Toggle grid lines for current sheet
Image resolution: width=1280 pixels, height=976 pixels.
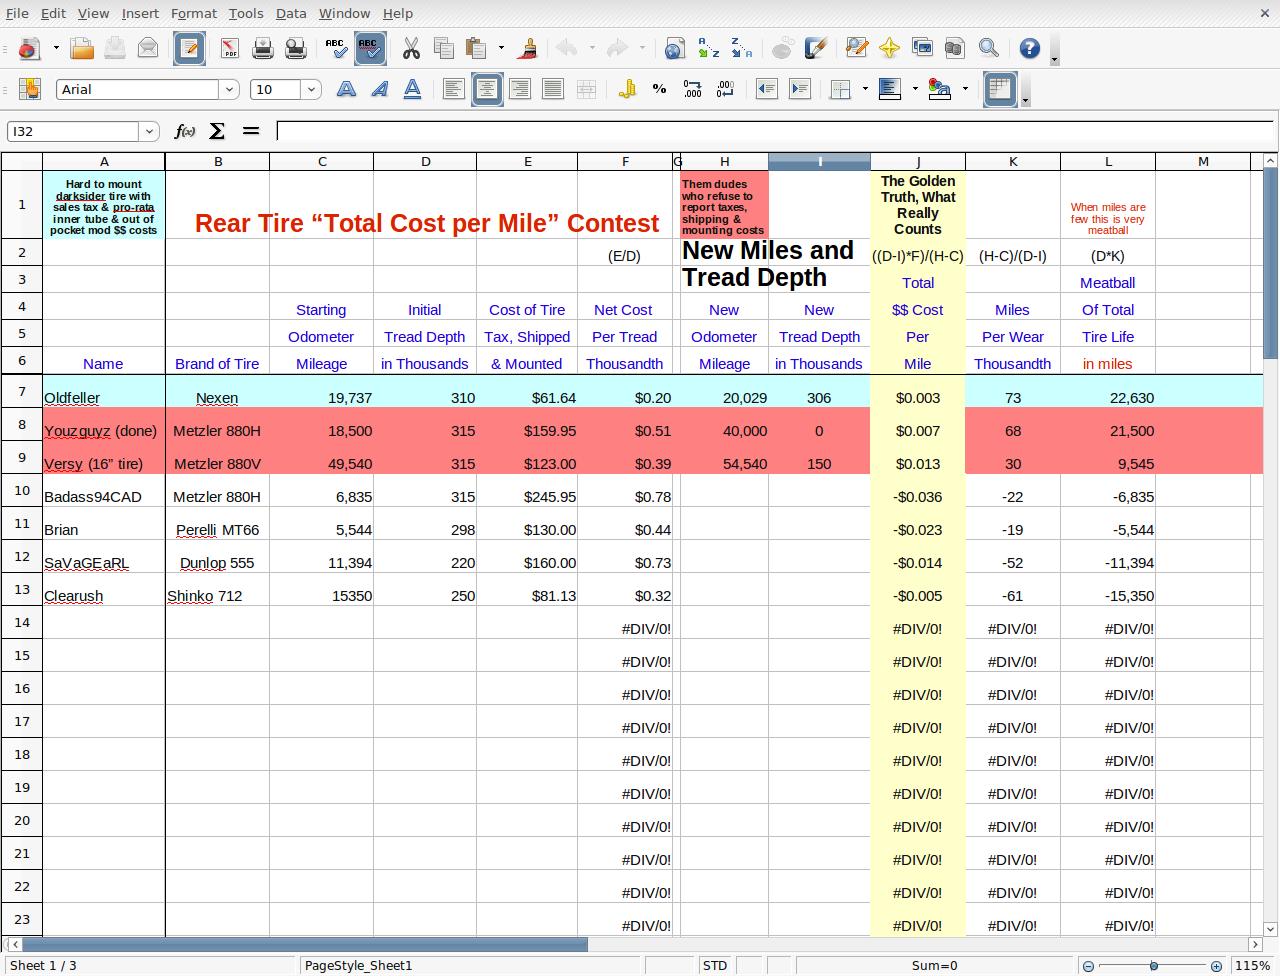coord(1000,89)
